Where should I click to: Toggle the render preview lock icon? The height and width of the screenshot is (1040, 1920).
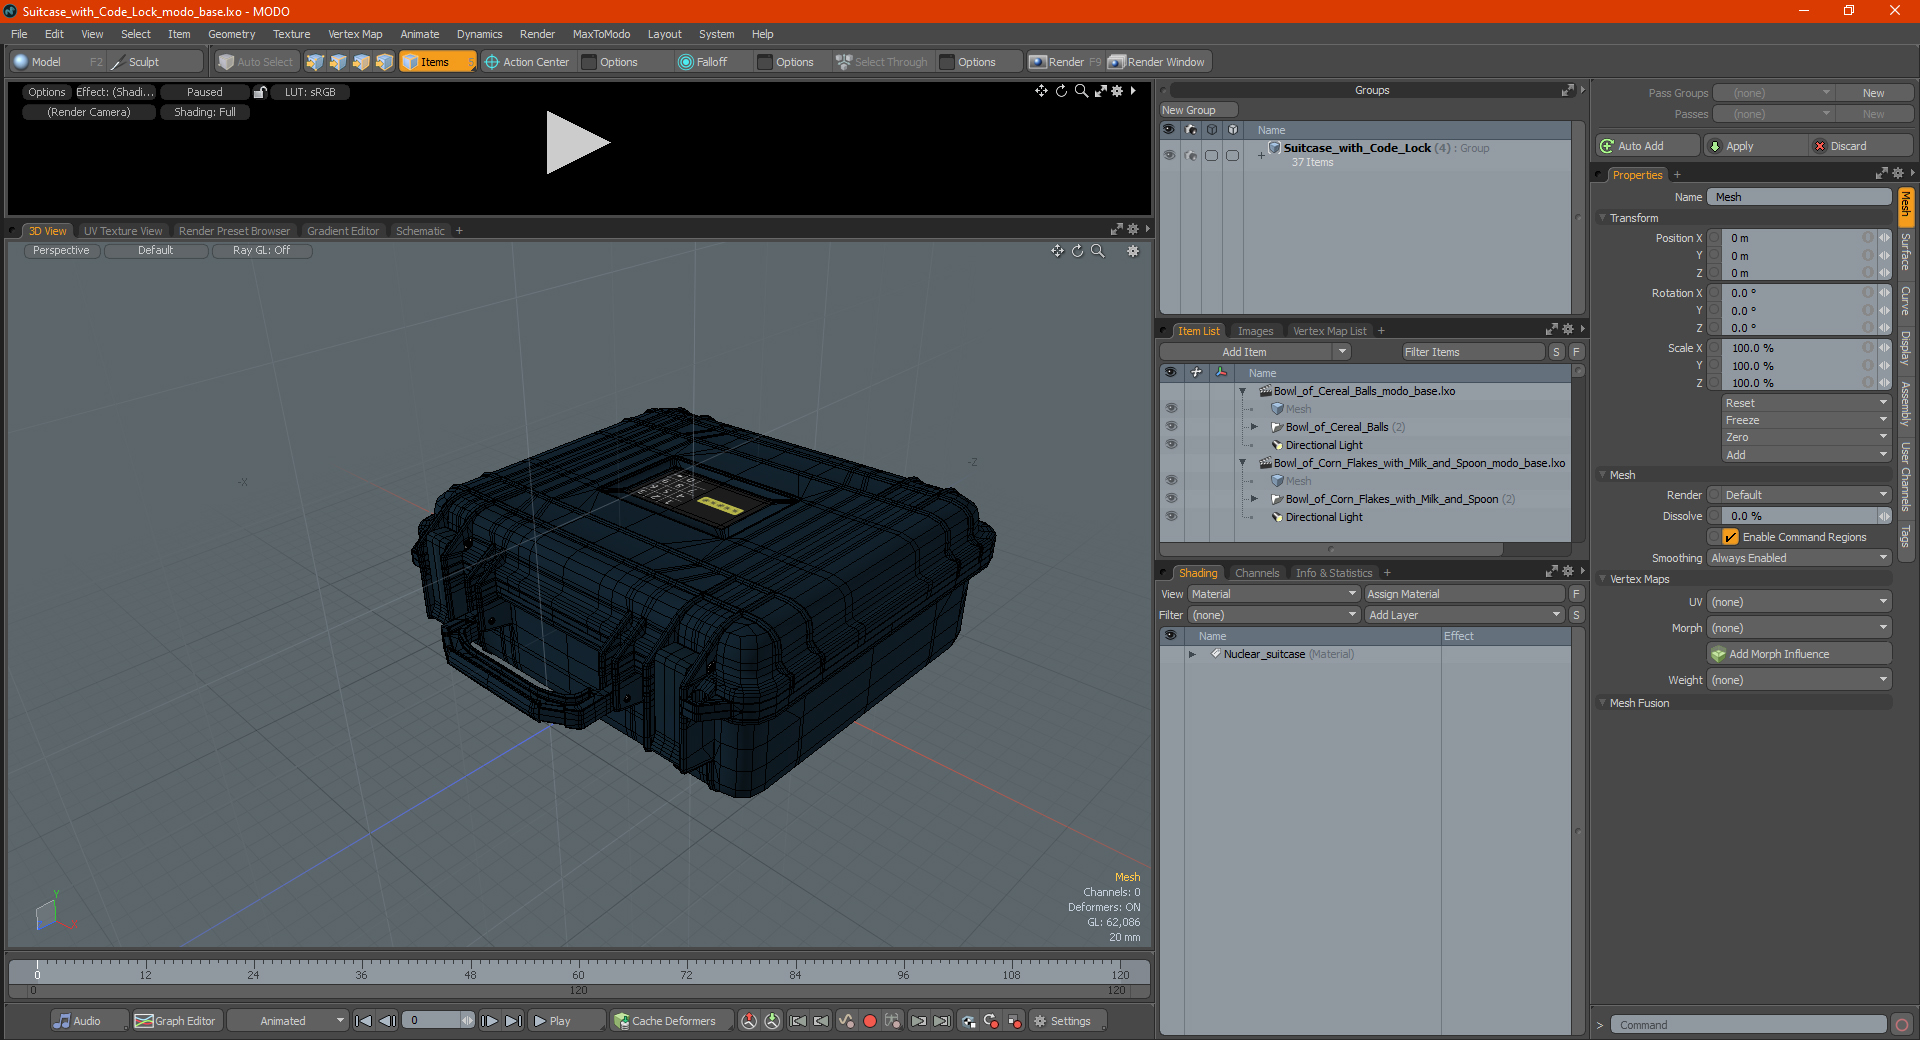click(x=260, y=92)
